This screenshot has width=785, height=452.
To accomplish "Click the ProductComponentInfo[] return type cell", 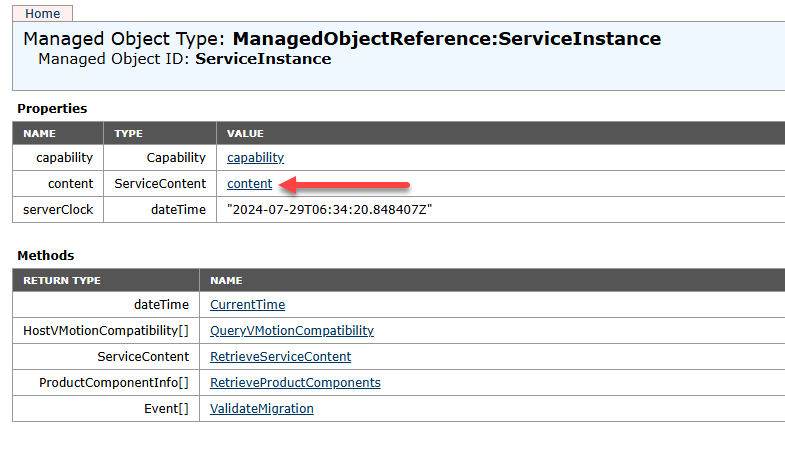I will coord(114,383).
